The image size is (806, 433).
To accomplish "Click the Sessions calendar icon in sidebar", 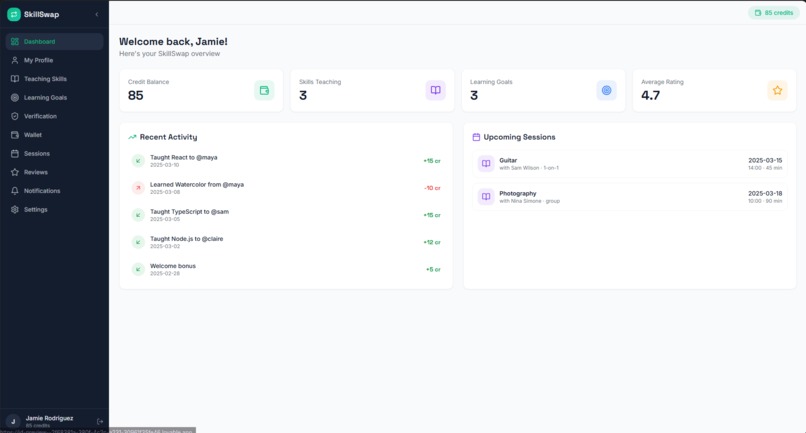I will (15, 154).
